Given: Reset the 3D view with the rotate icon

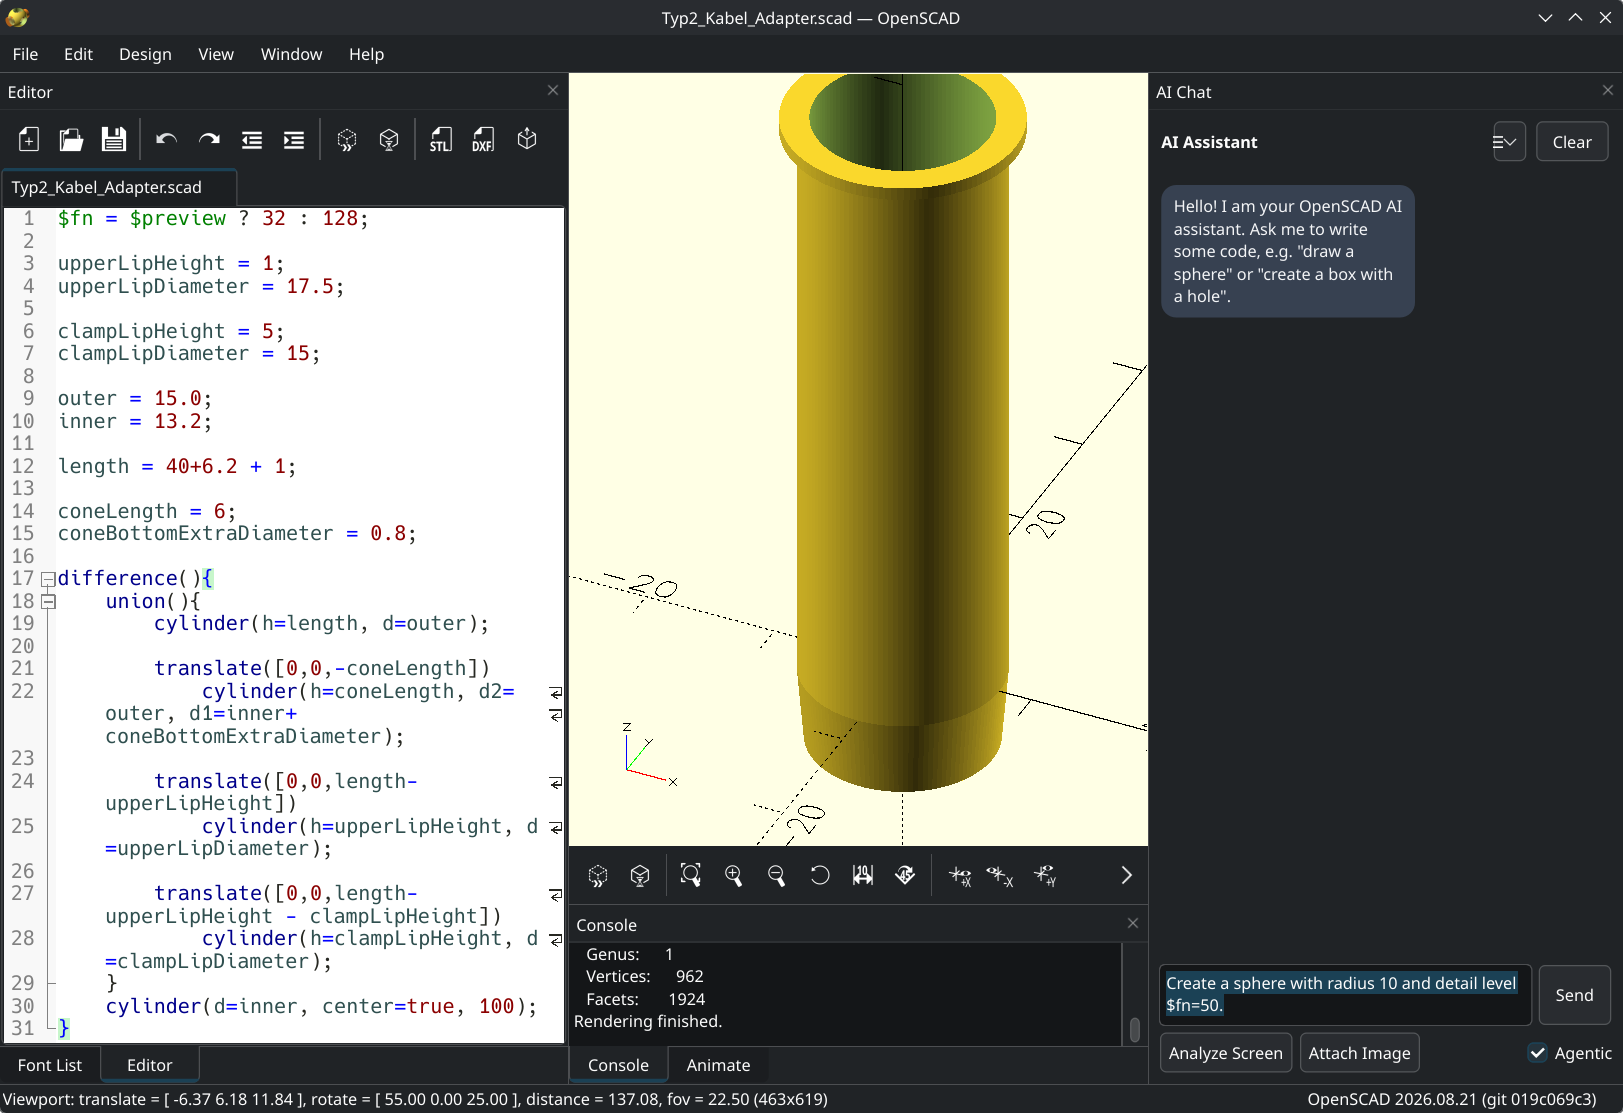Looking at the screenshot, I should click(819, 876).
